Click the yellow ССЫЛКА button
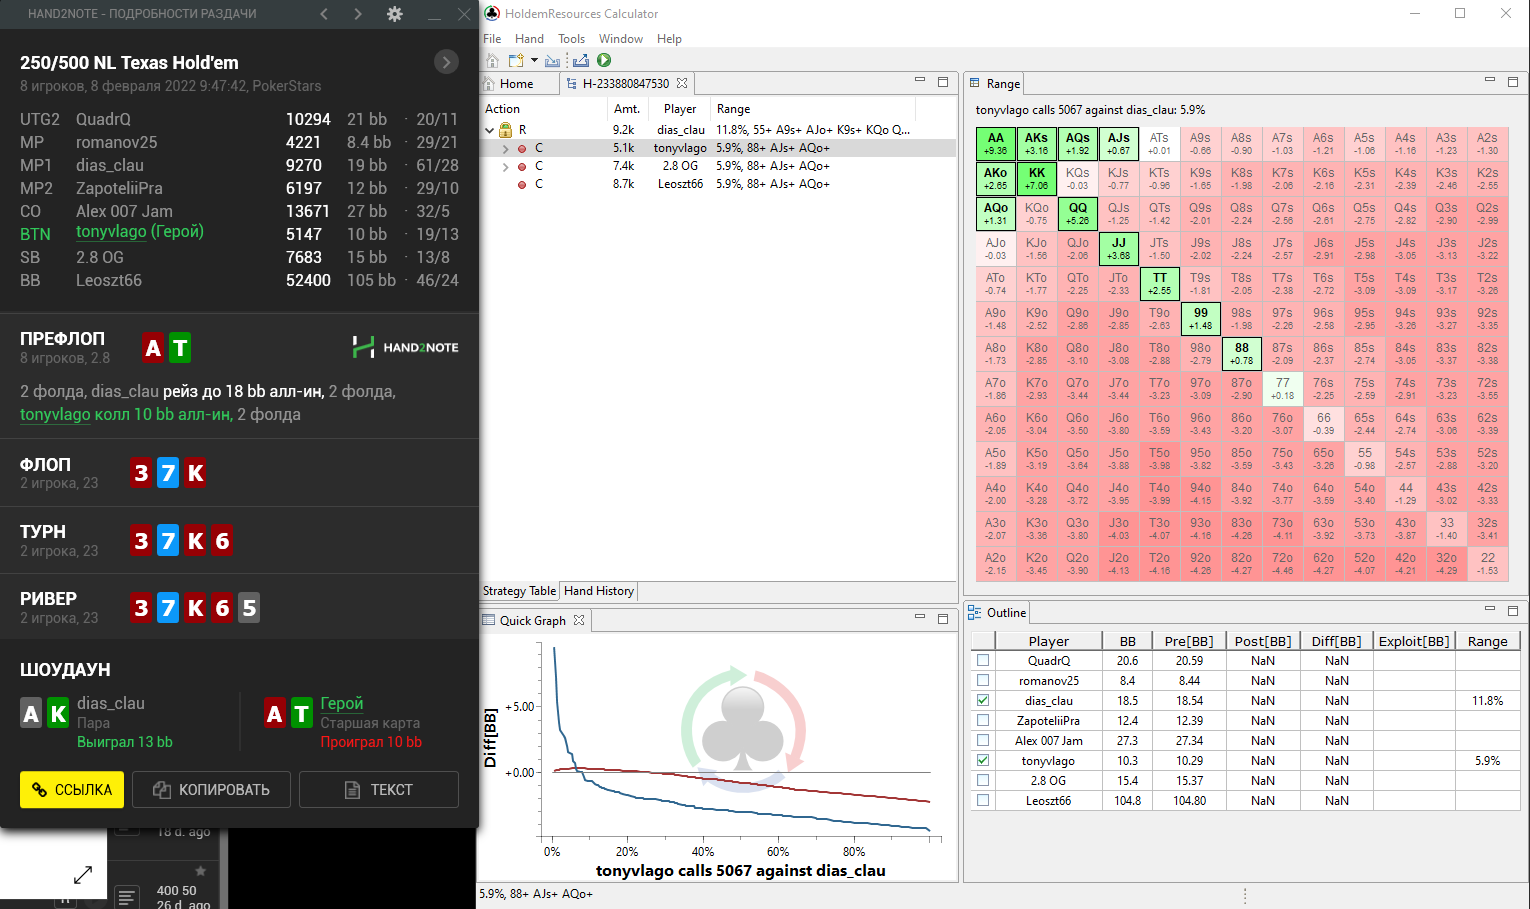This screenshot has height=909, width=1530. click(72, 789)
